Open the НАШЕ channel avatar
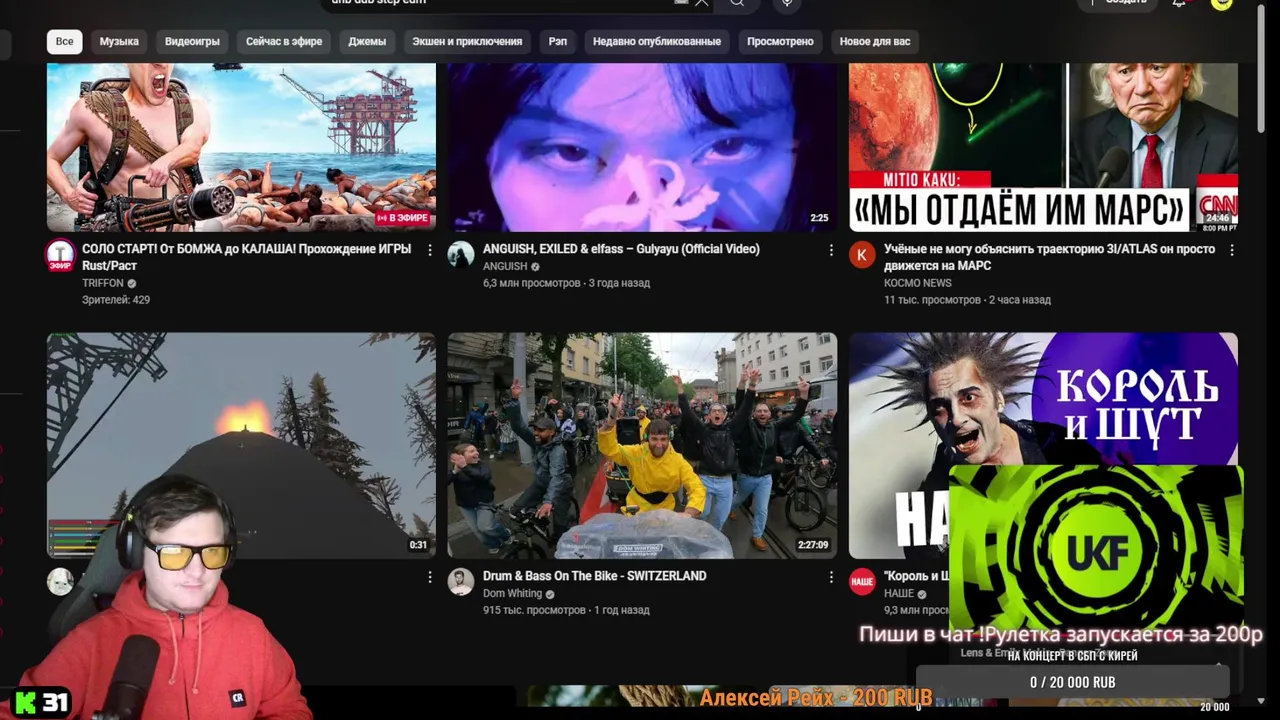 [x=862, y=581]
